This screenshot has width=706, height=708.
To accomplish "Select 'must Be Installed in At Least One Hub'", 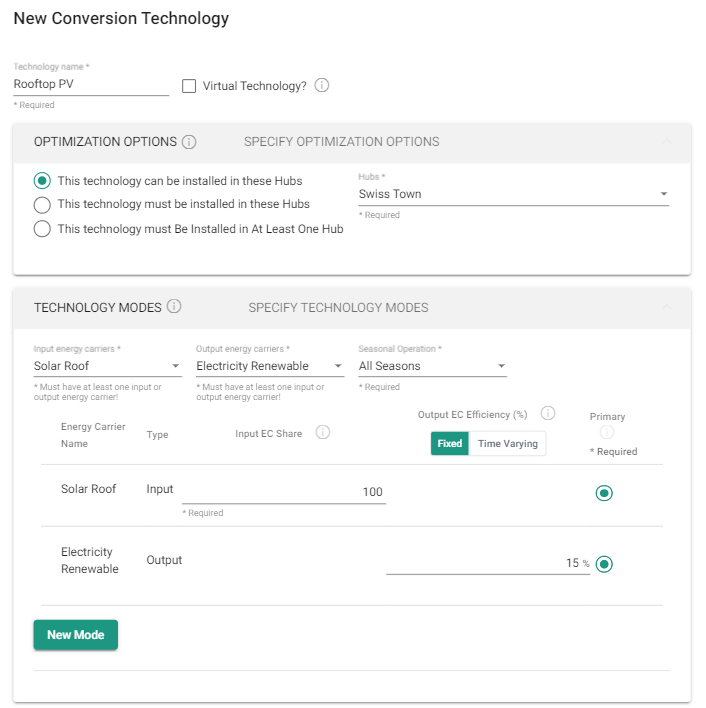I will (x=42, y=229).
